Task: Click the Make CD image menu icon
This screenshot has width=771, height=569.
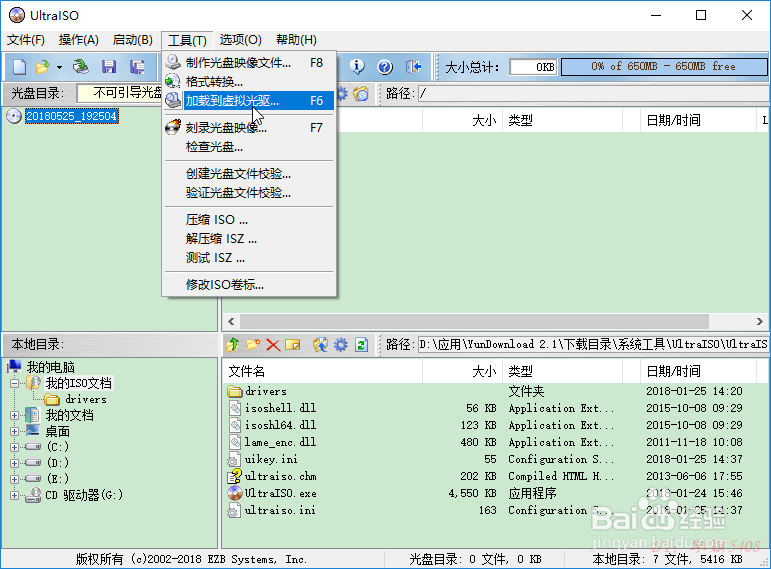Action: 173,62
